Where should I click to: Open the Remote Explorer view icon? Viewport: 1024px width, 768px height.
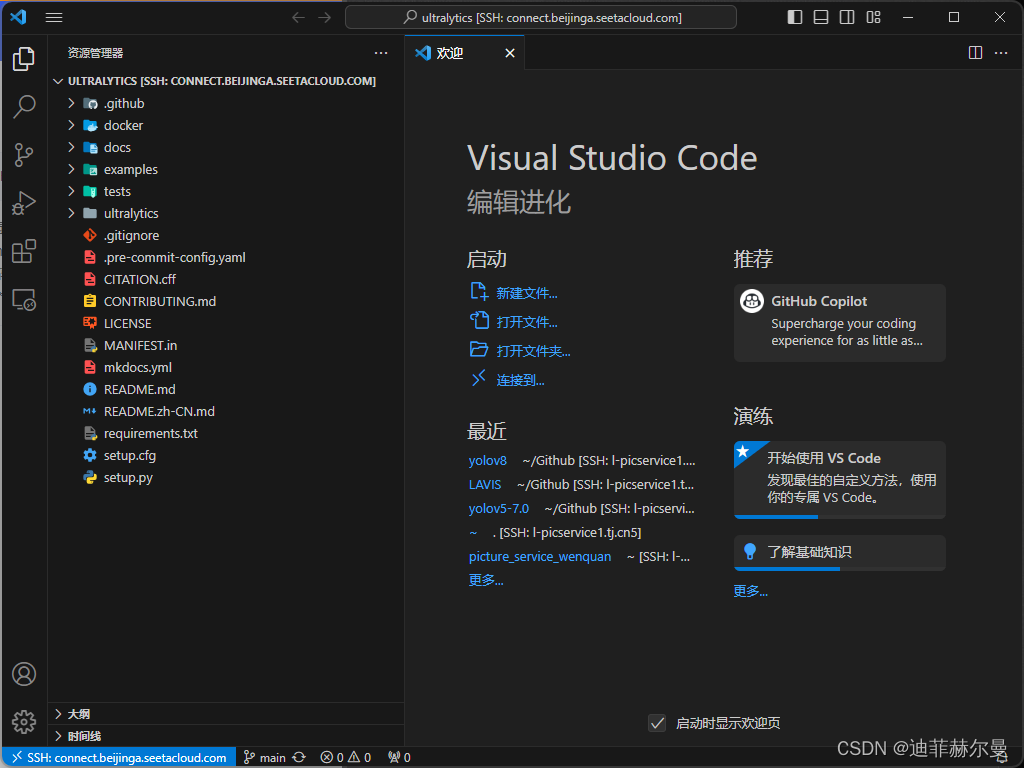coord(24,300)
